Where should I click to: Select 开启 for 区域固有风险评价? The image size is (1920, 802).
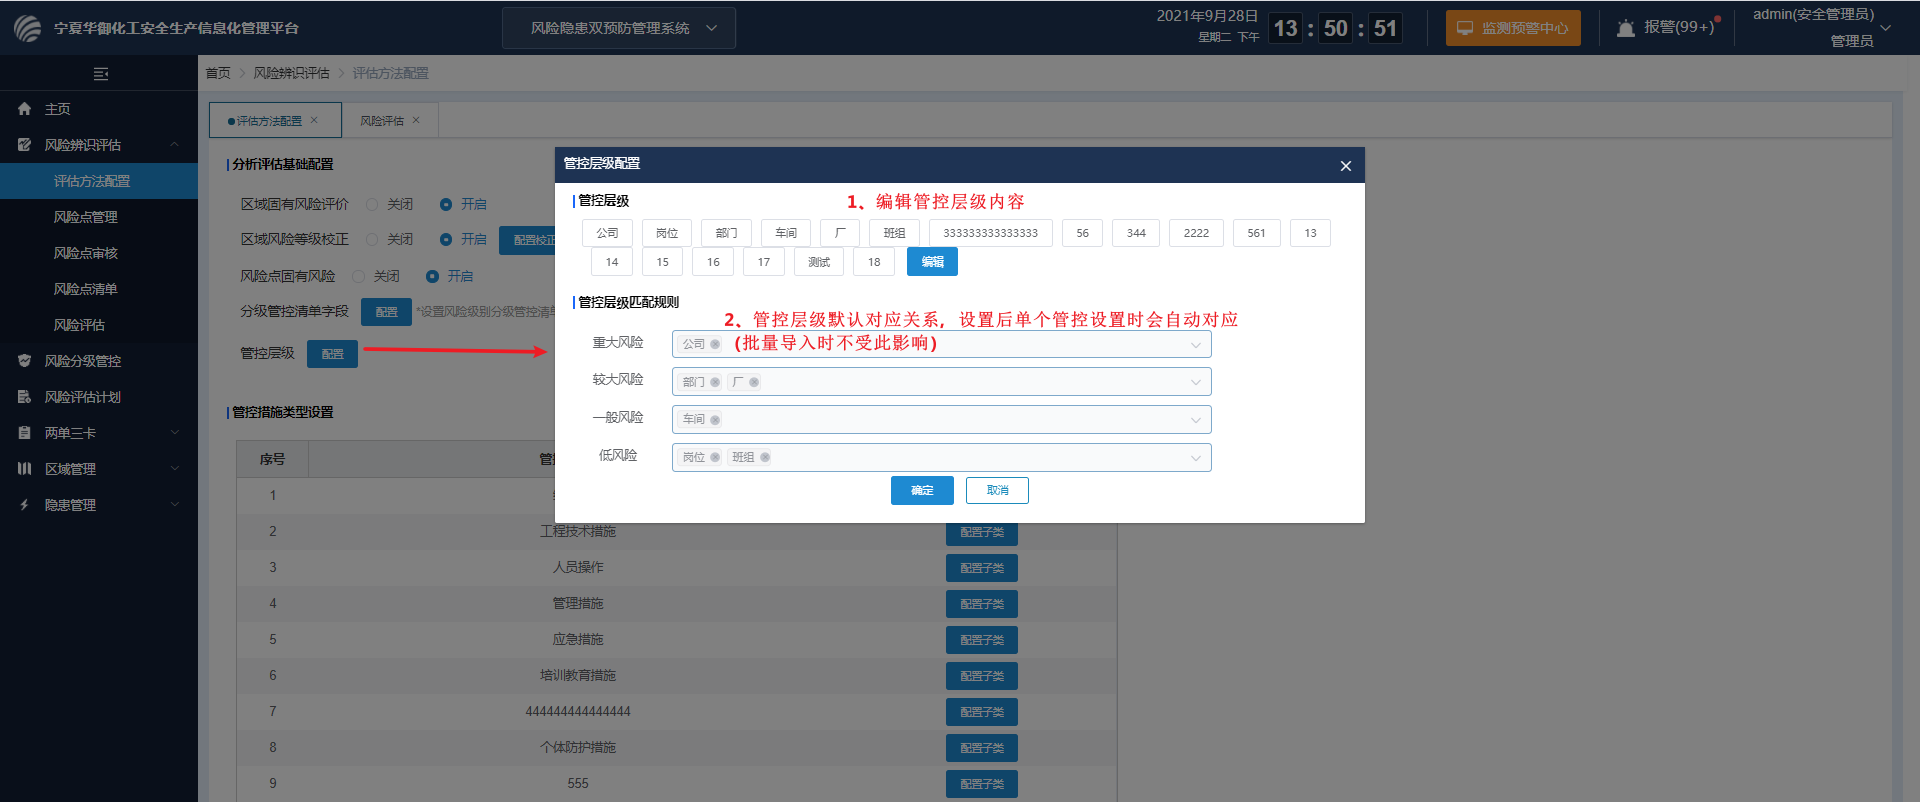pos(446,204)
